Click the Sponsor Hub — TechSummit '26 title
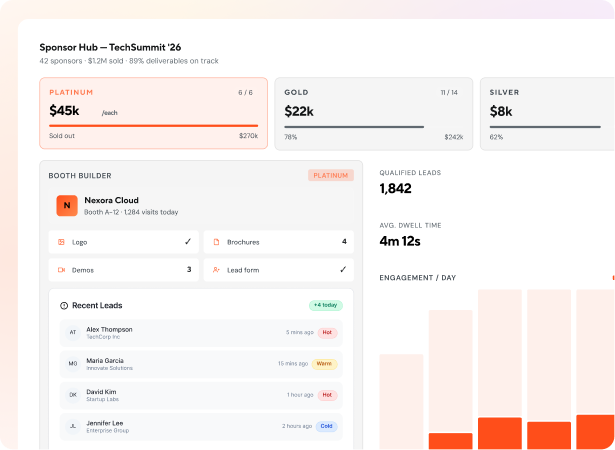This screenshot has height=450, width=615. pyautogui.click(x=110, y=47)
